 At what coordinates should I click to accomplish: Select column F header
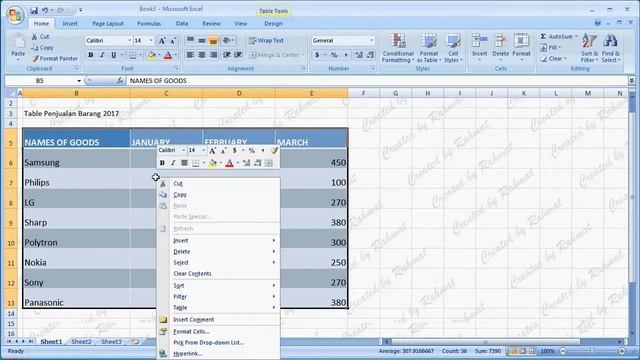pyautogui.click(x=363, y=93)
